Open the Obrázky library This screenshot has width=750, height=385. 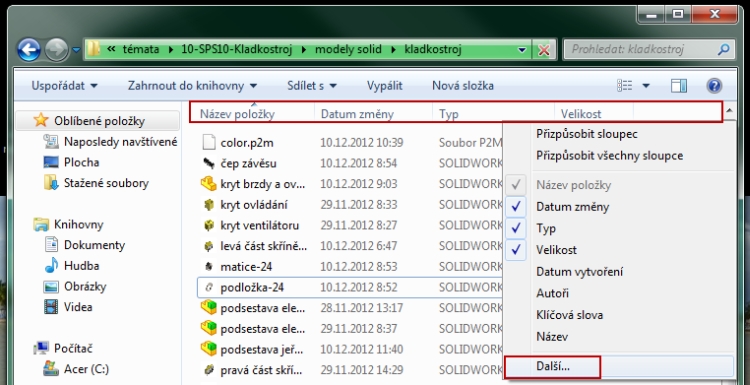[75, 286]
